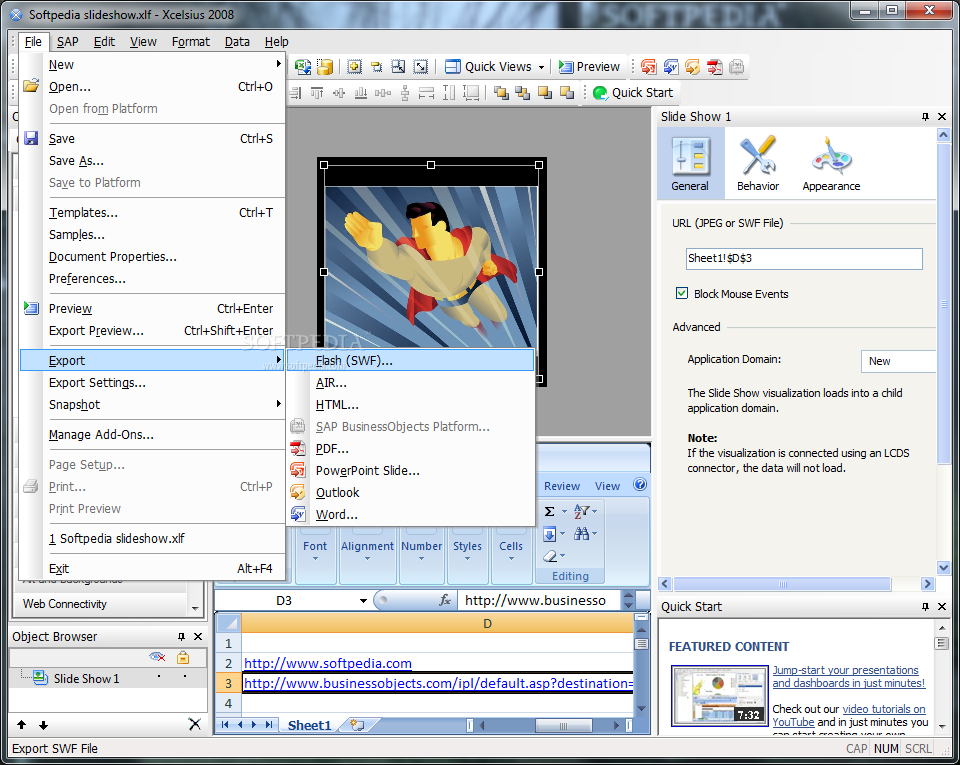Click Fit Canvas to Window icon
Image resolution: width=960 pixels, height=765 pixels.
click(421, 67)
